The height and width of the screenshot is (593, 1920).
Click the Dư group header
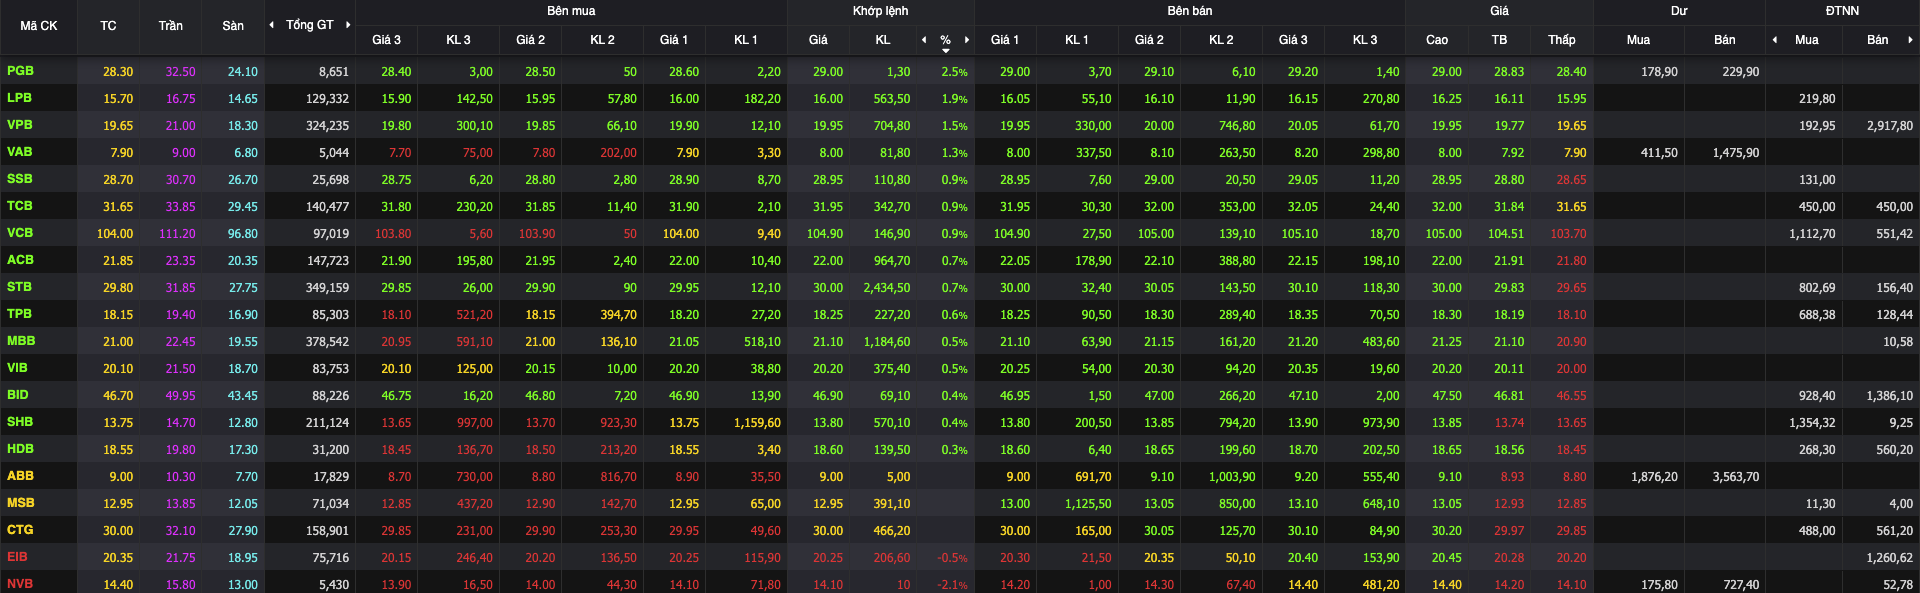(1679, 11)
